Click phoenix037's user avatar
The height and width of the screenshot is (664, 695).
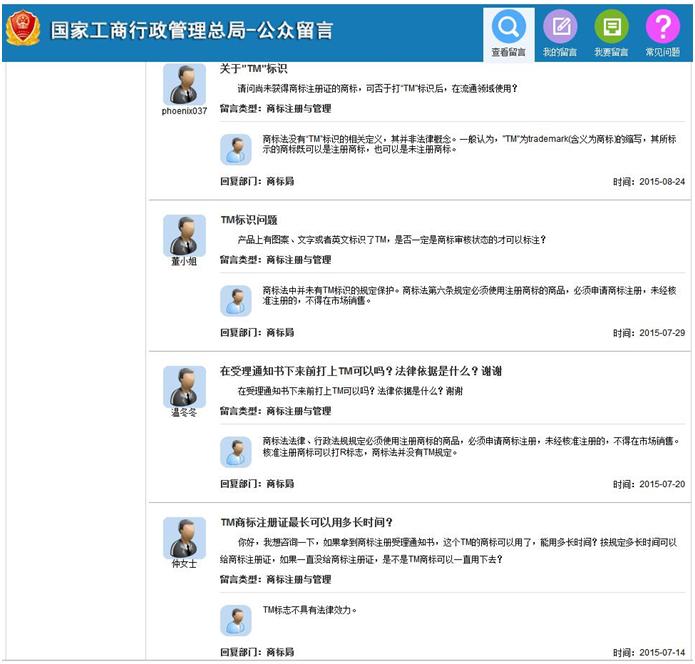pyautogui.click(x=184, y=84)
